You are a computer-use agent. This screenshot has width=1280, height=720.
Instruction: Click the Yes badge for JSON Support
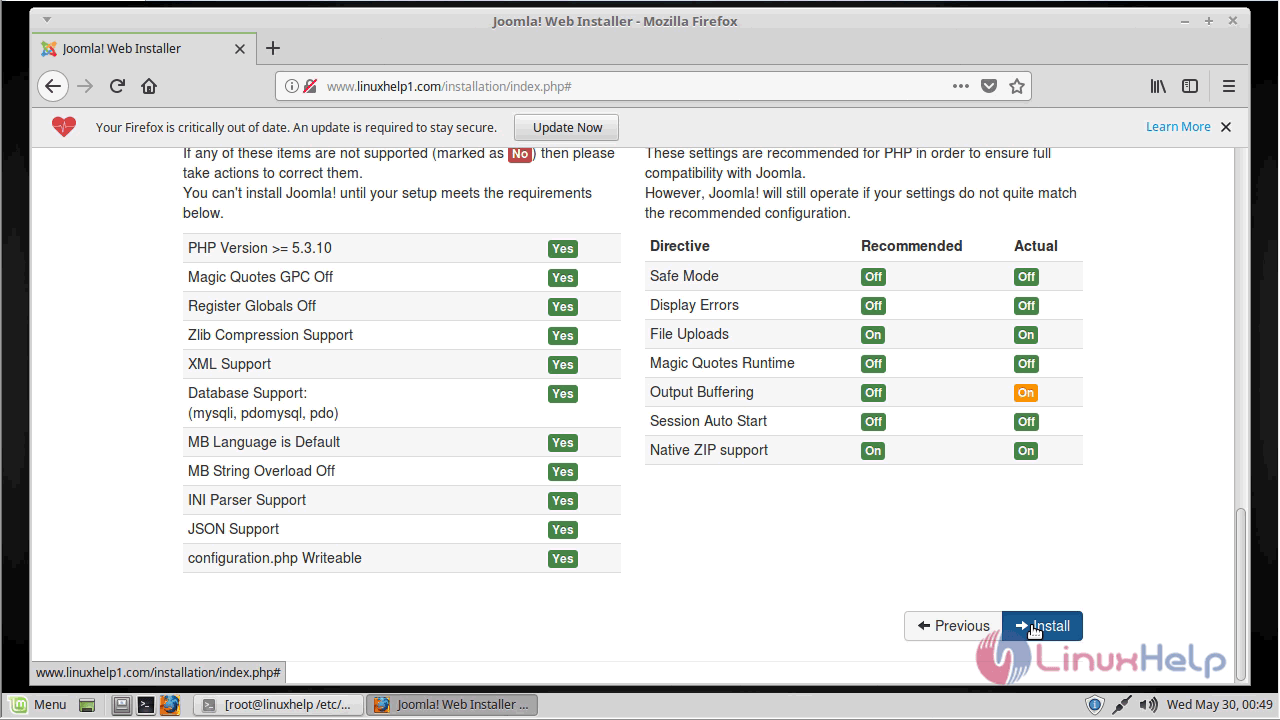tap(563, 530)
